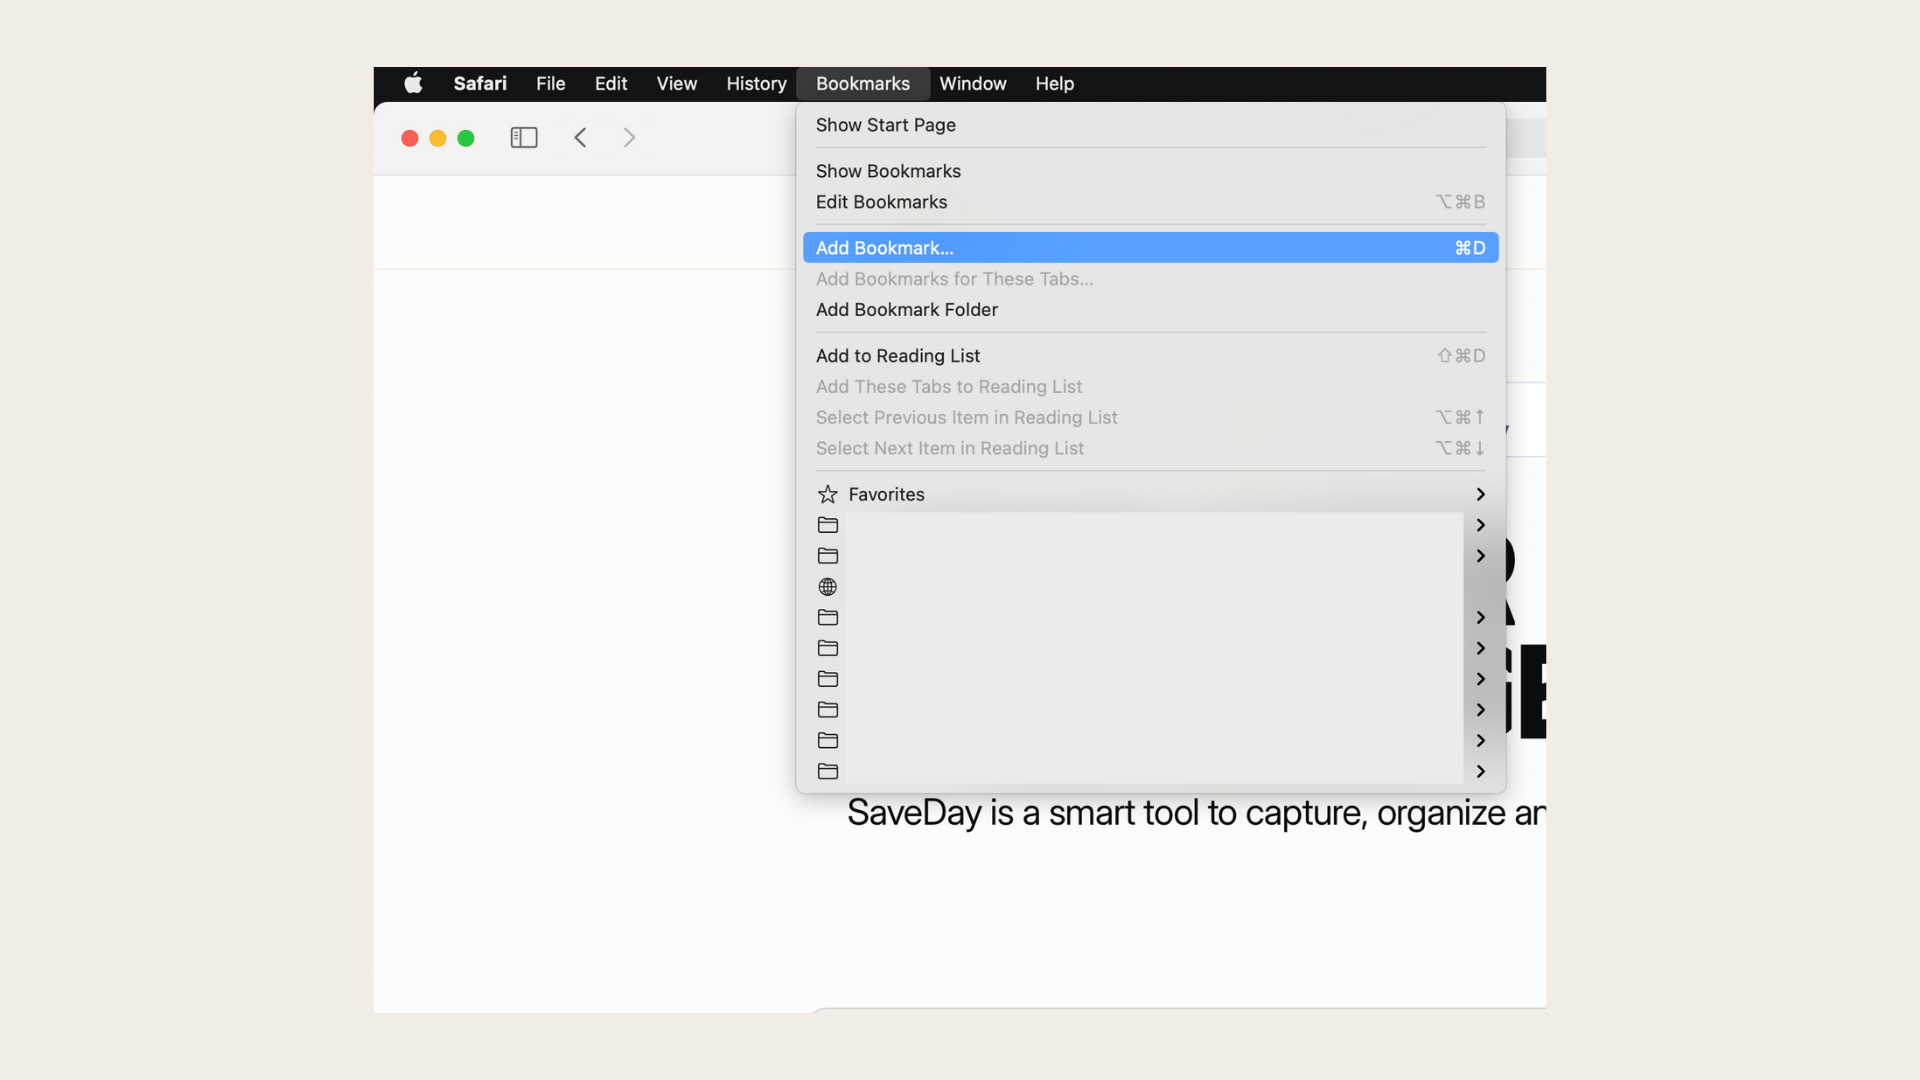Select Add Bookmark...

tap(1151, 248)
